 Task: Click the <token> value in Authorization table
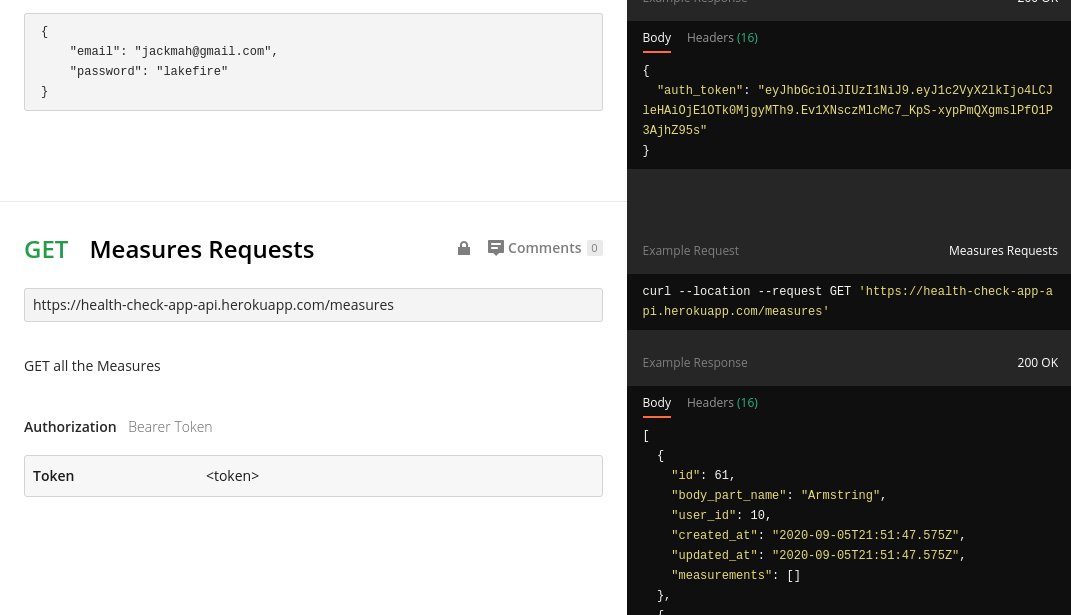coord(232,476)
